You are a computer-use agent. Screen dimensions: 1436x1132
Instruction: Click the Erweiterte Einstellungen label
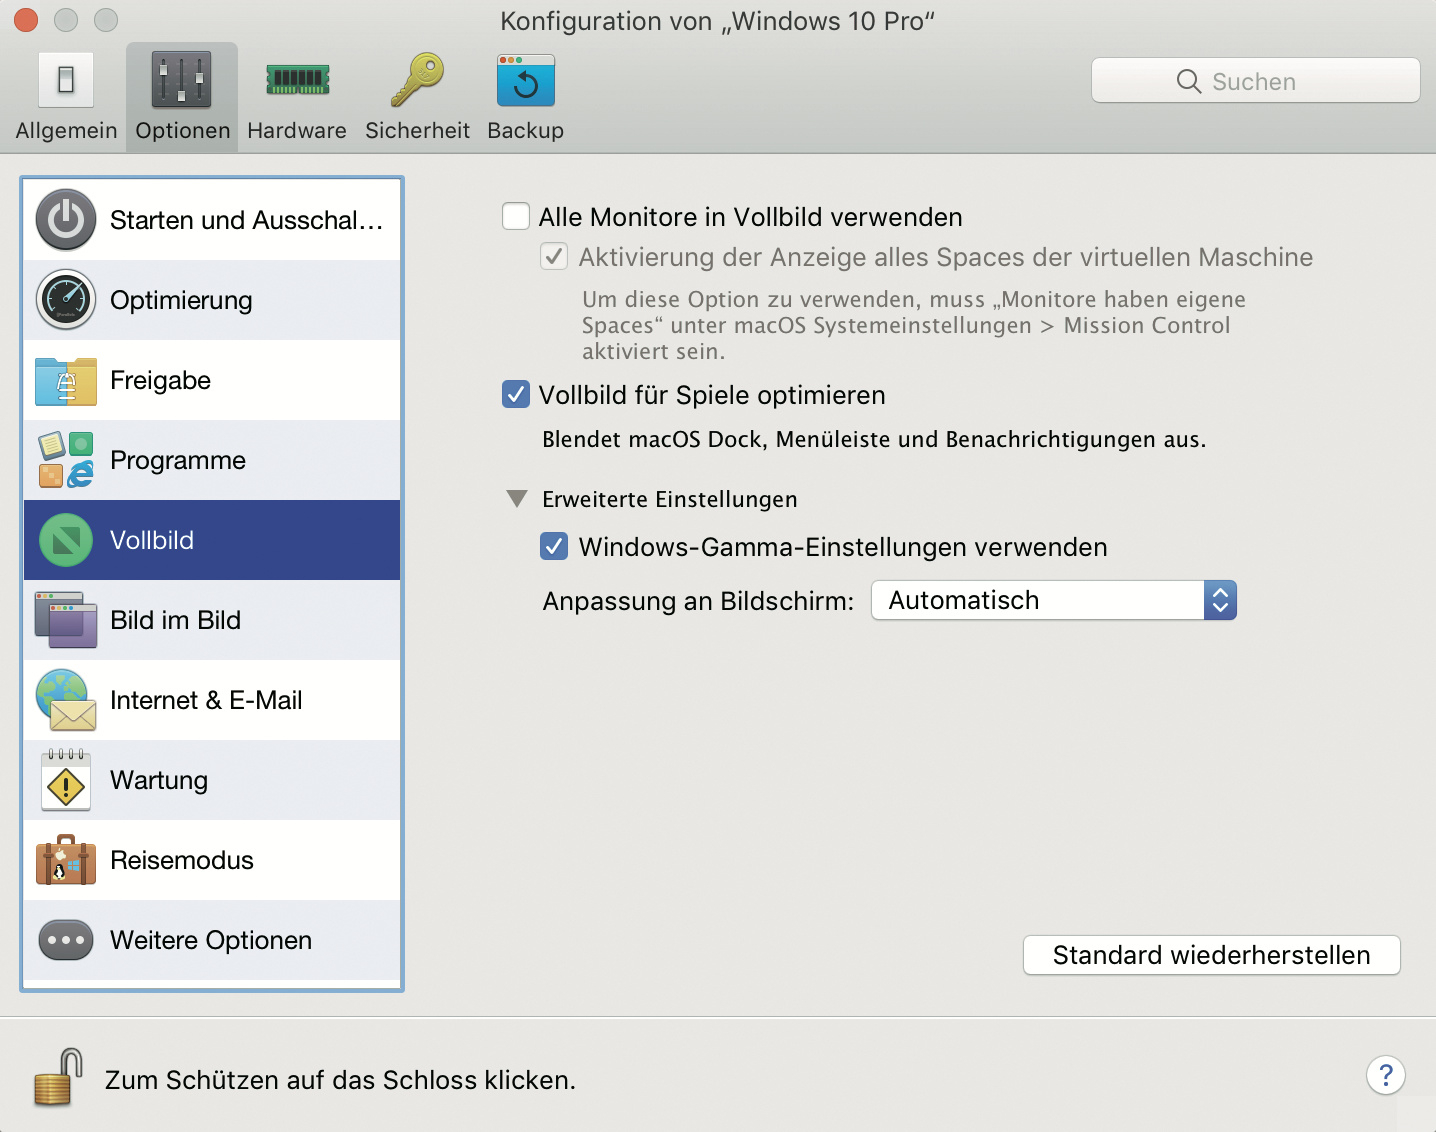point(670,499)
